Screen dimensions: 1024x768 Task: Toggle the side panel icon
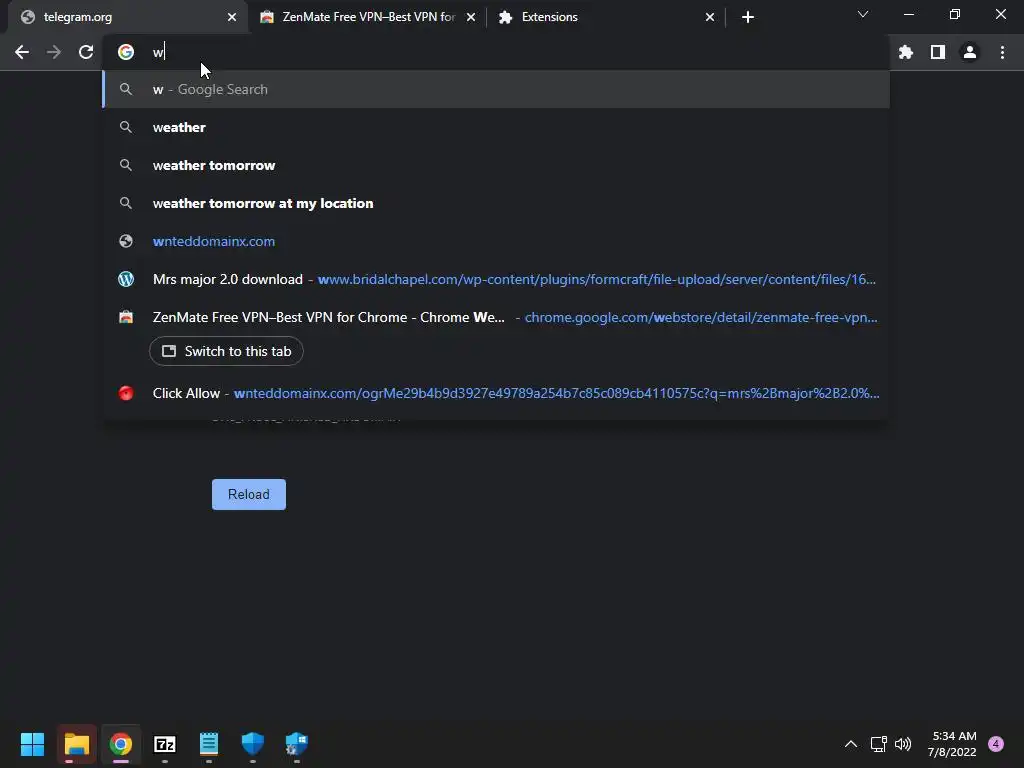click(938, 52)
